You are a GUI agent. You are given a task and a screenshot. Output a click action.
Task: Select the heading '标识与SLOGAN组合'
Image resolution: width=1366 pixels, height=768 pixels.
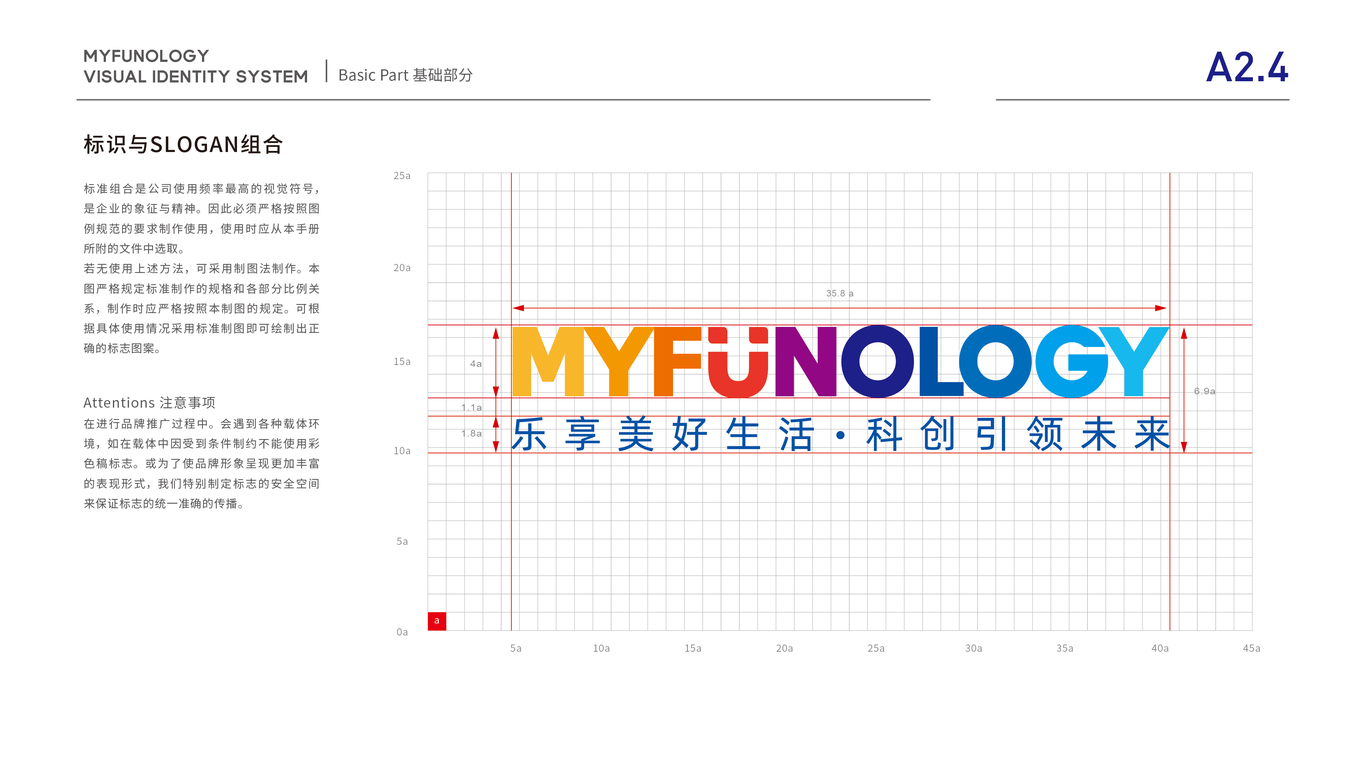pos(184,144)
